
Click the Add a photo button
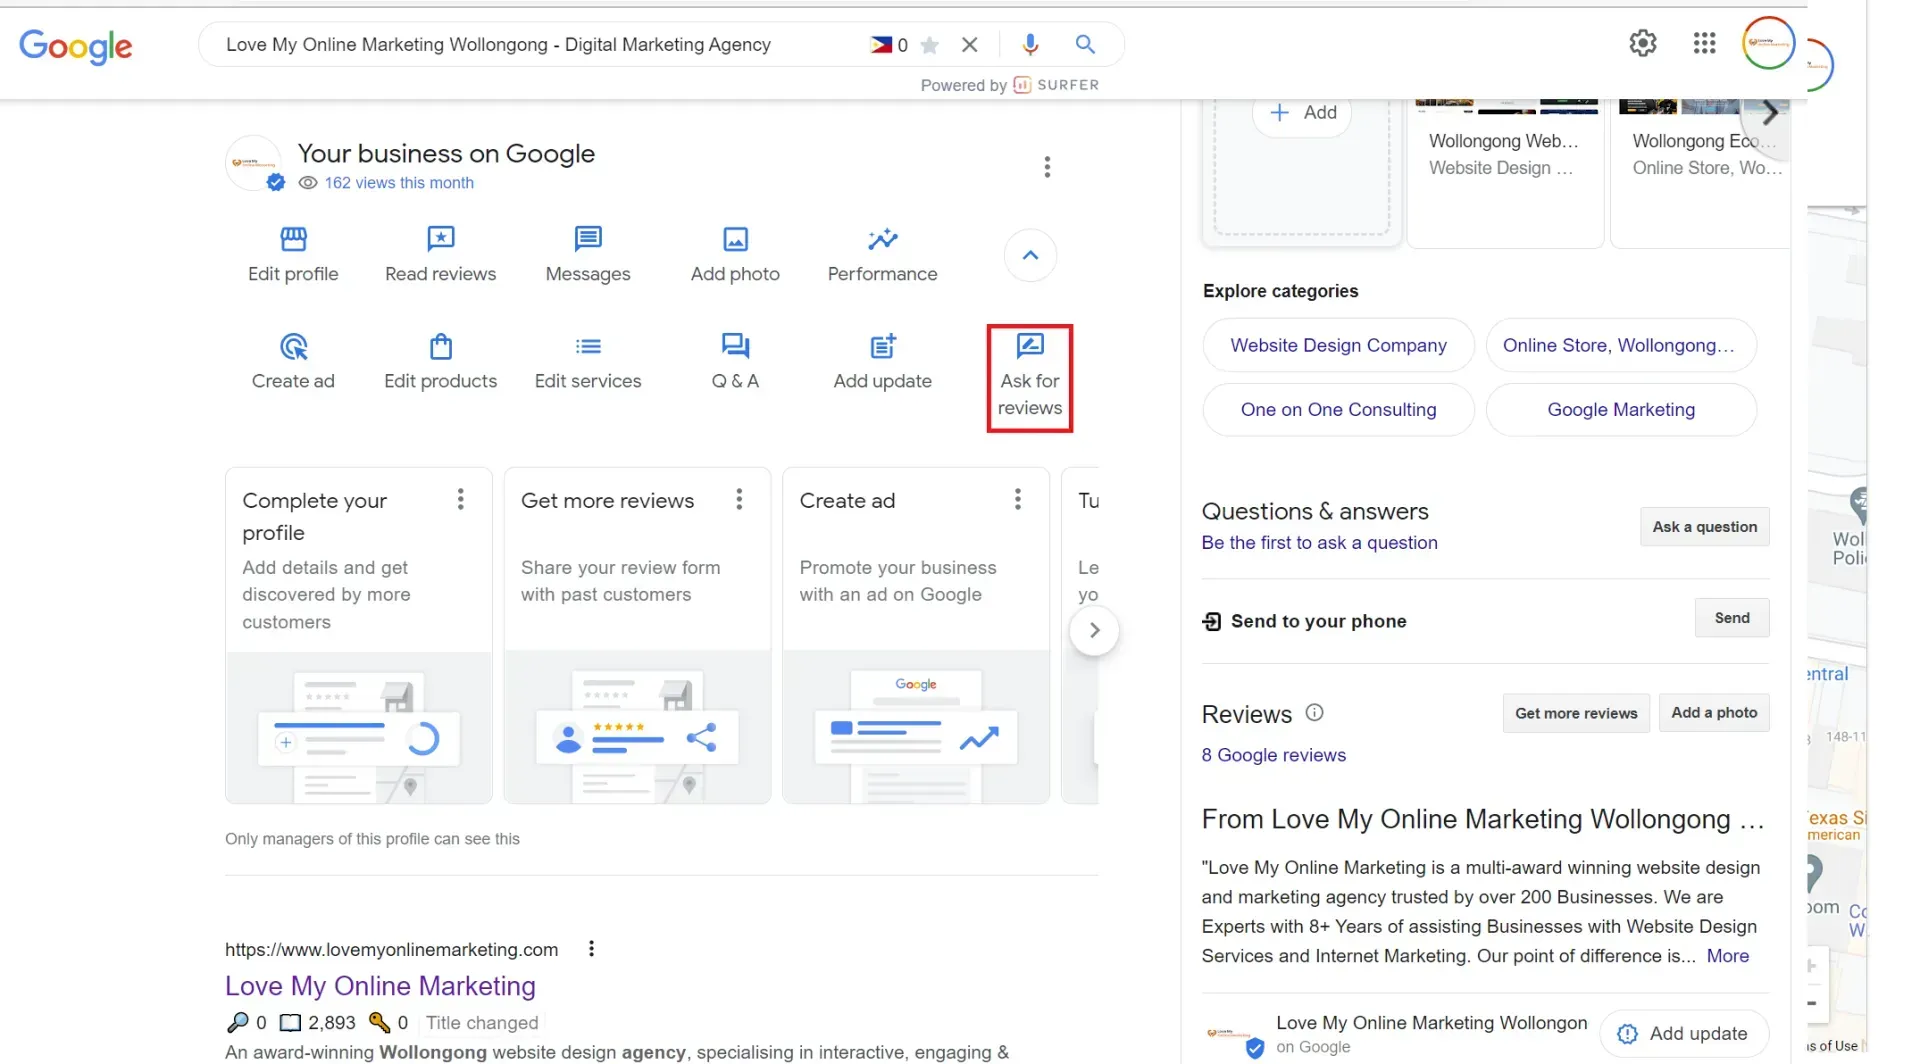tap(1714, 712)
